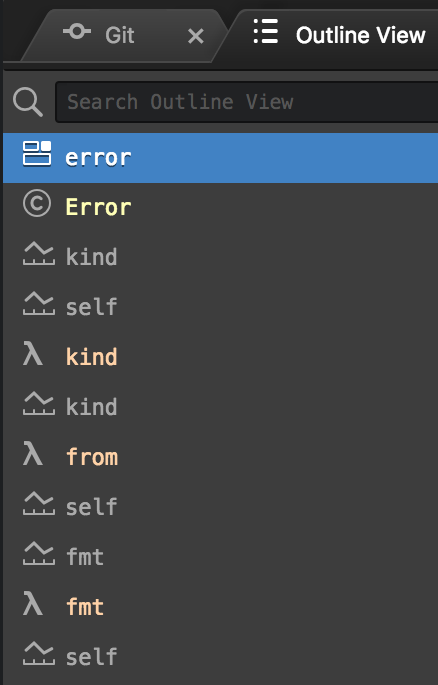This screenshot has height=685, width=438.
Task: Click the variable icon beside first self
Action: click(x=38, y=304)
